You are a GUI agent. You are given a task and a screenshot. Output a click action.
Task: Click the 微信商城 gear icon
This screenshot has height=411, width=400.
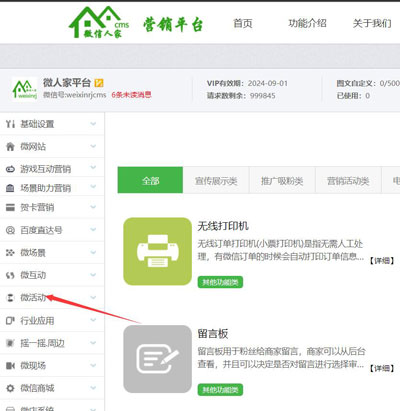pyautogui.click(x=10, y=388)
